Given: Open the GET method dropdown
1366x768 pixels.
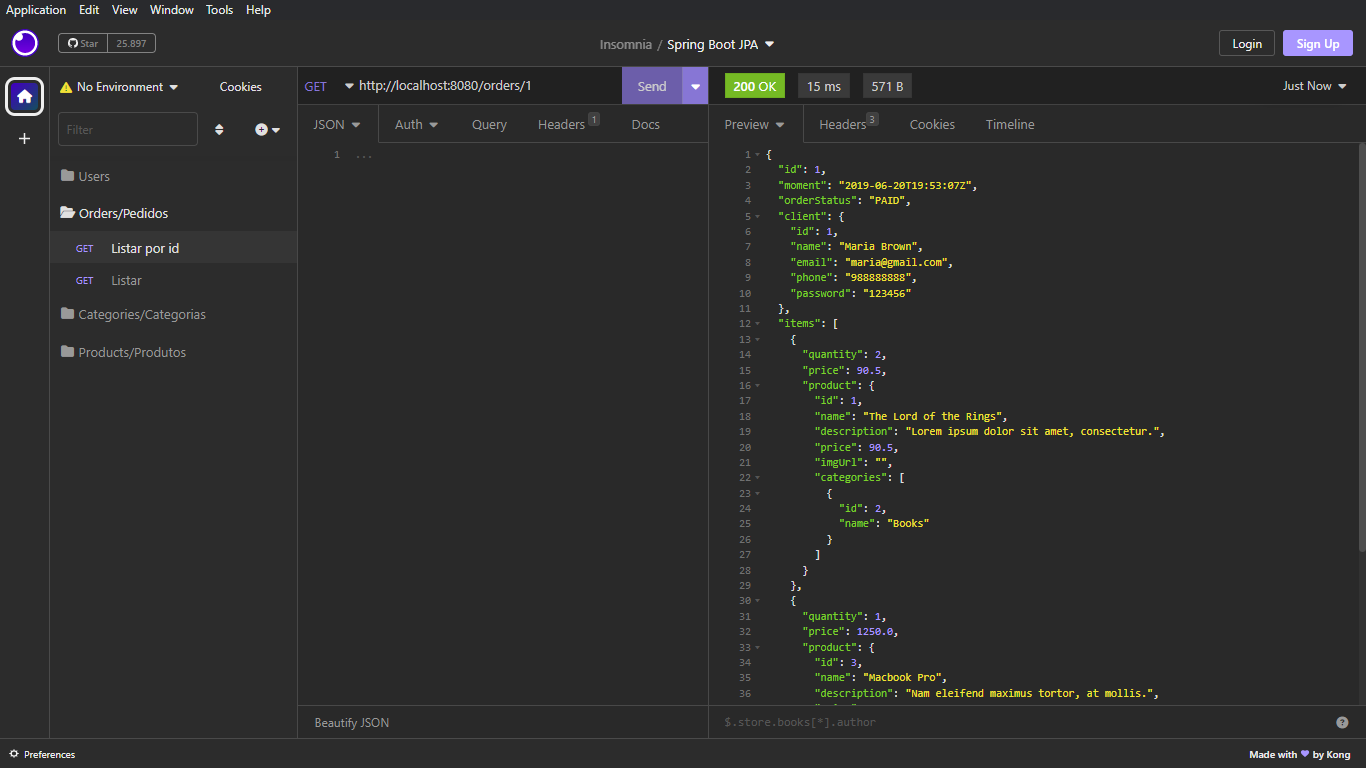Looking at the screenshot, I should coord(329,86).
